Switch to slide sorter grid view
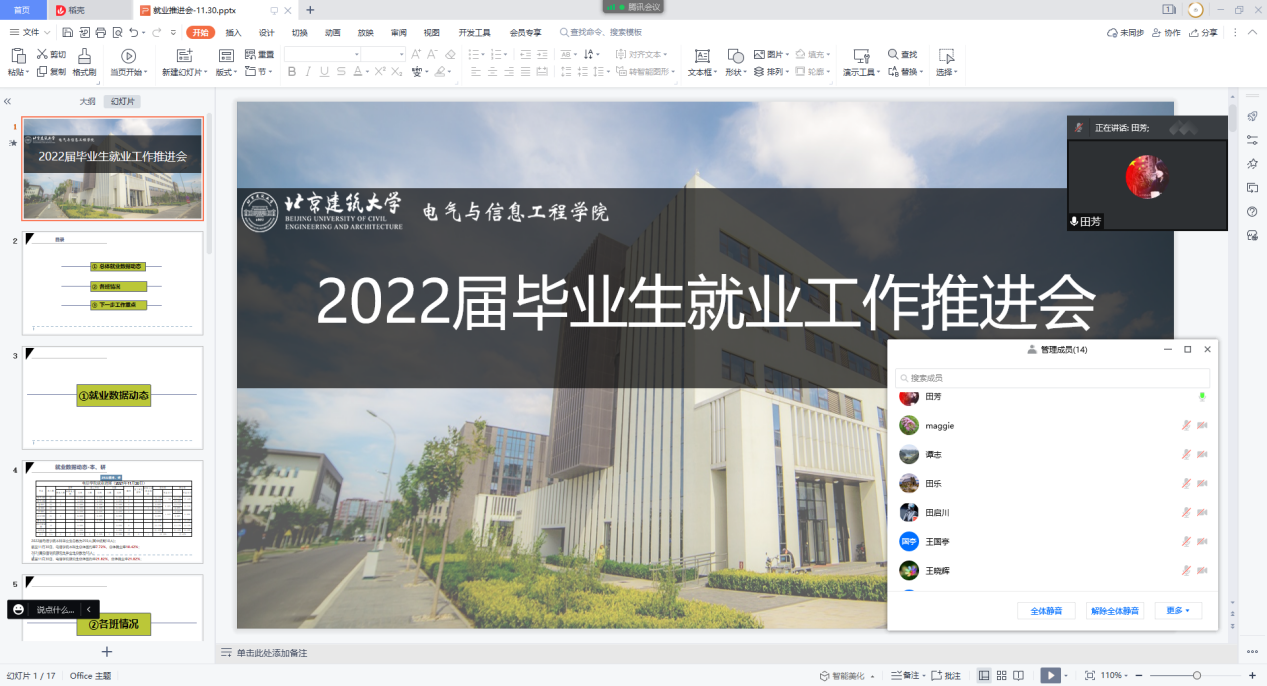The width and height of the screenshot is (1267, 686). [x=1002, y=676]
